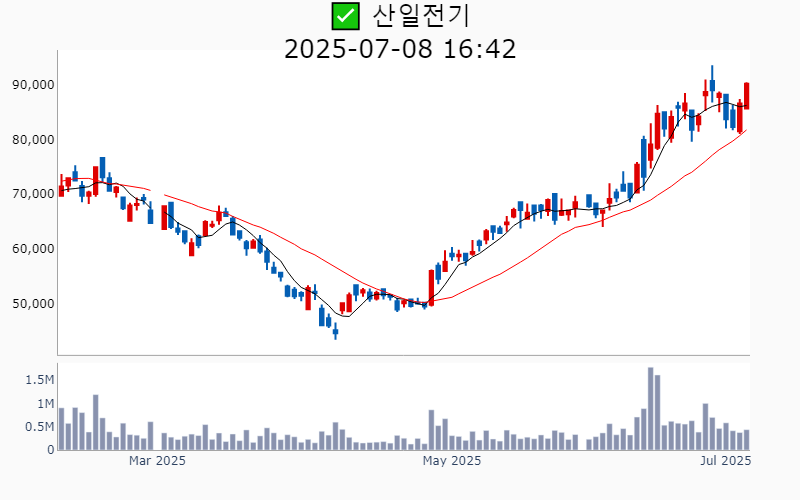Click the Mar 2025 date label
The width and height of the screenshot is (800, 500).
157,461
